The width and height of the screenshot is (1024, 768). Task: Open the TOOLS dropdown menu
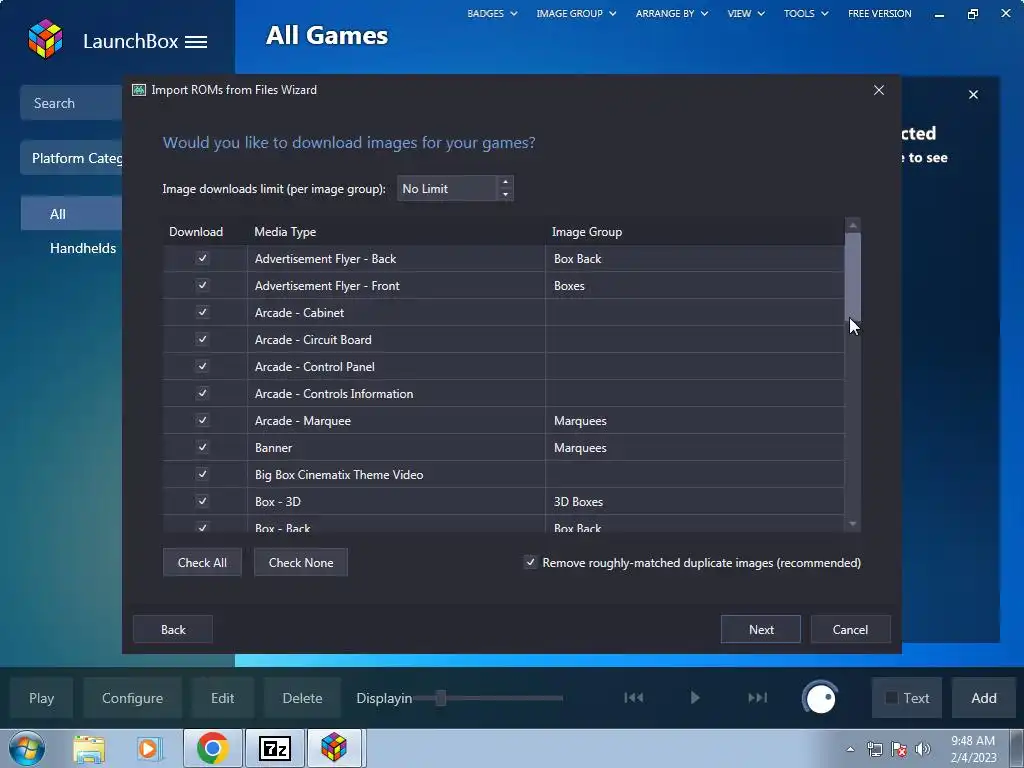(806, 13)
